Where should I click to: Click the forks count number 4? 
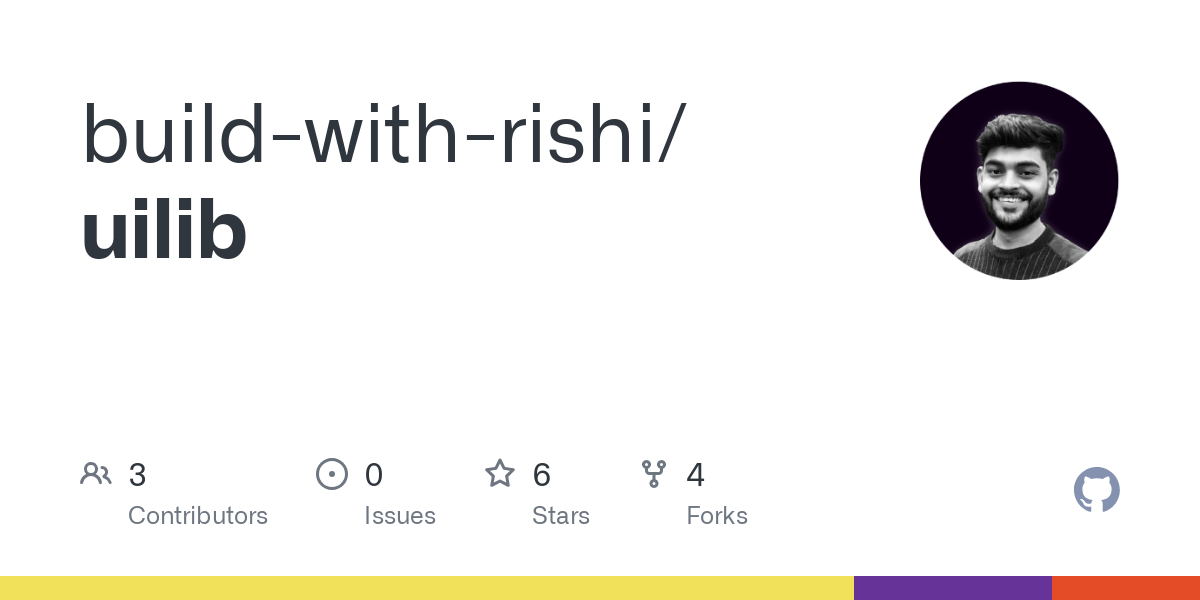696,475
